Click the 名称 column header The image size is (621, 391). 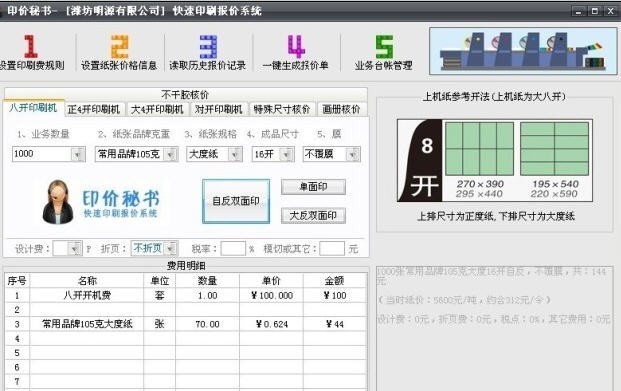coord(87,280)
